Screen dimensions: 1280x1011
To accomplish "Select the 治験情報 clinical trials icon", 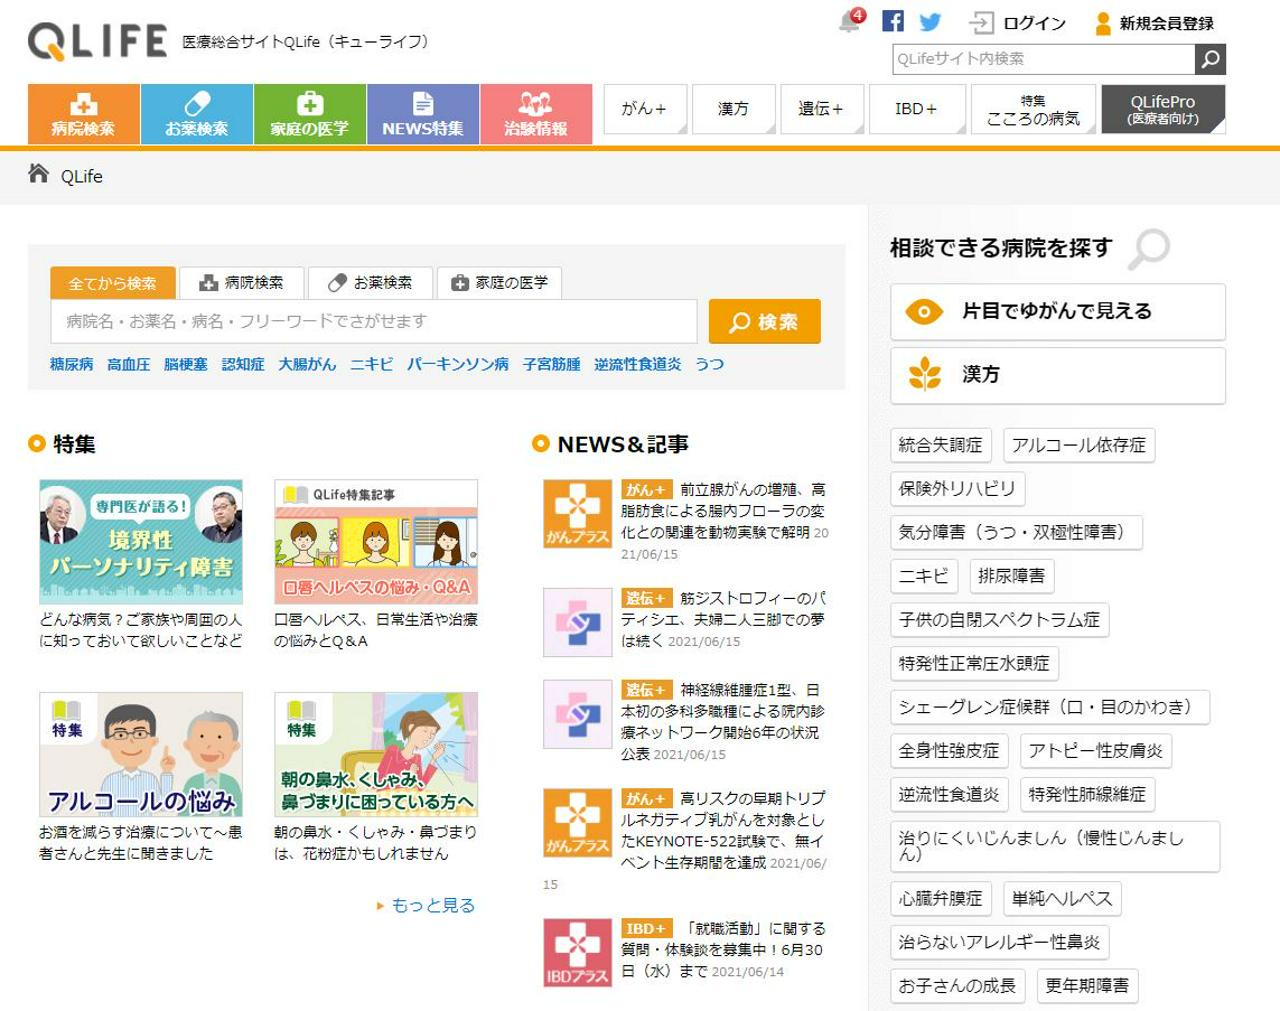I will [x=537, y=101].
